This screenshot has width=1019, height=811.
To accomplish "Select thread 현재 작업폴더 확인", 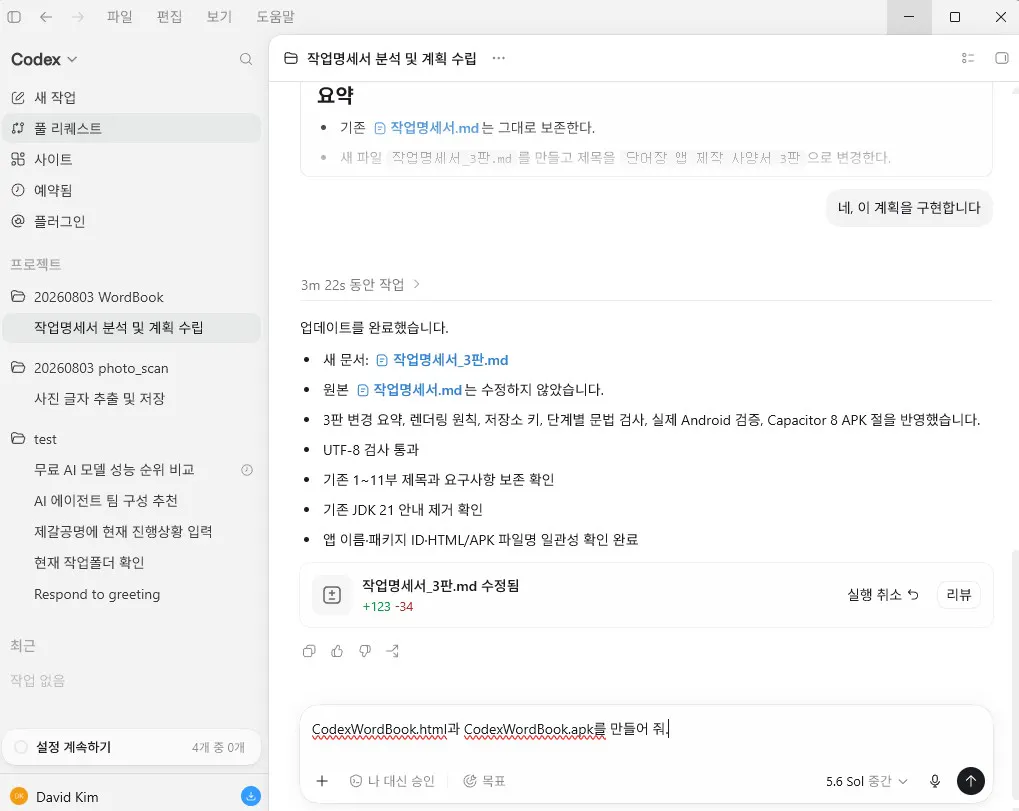I will (132, 563).
